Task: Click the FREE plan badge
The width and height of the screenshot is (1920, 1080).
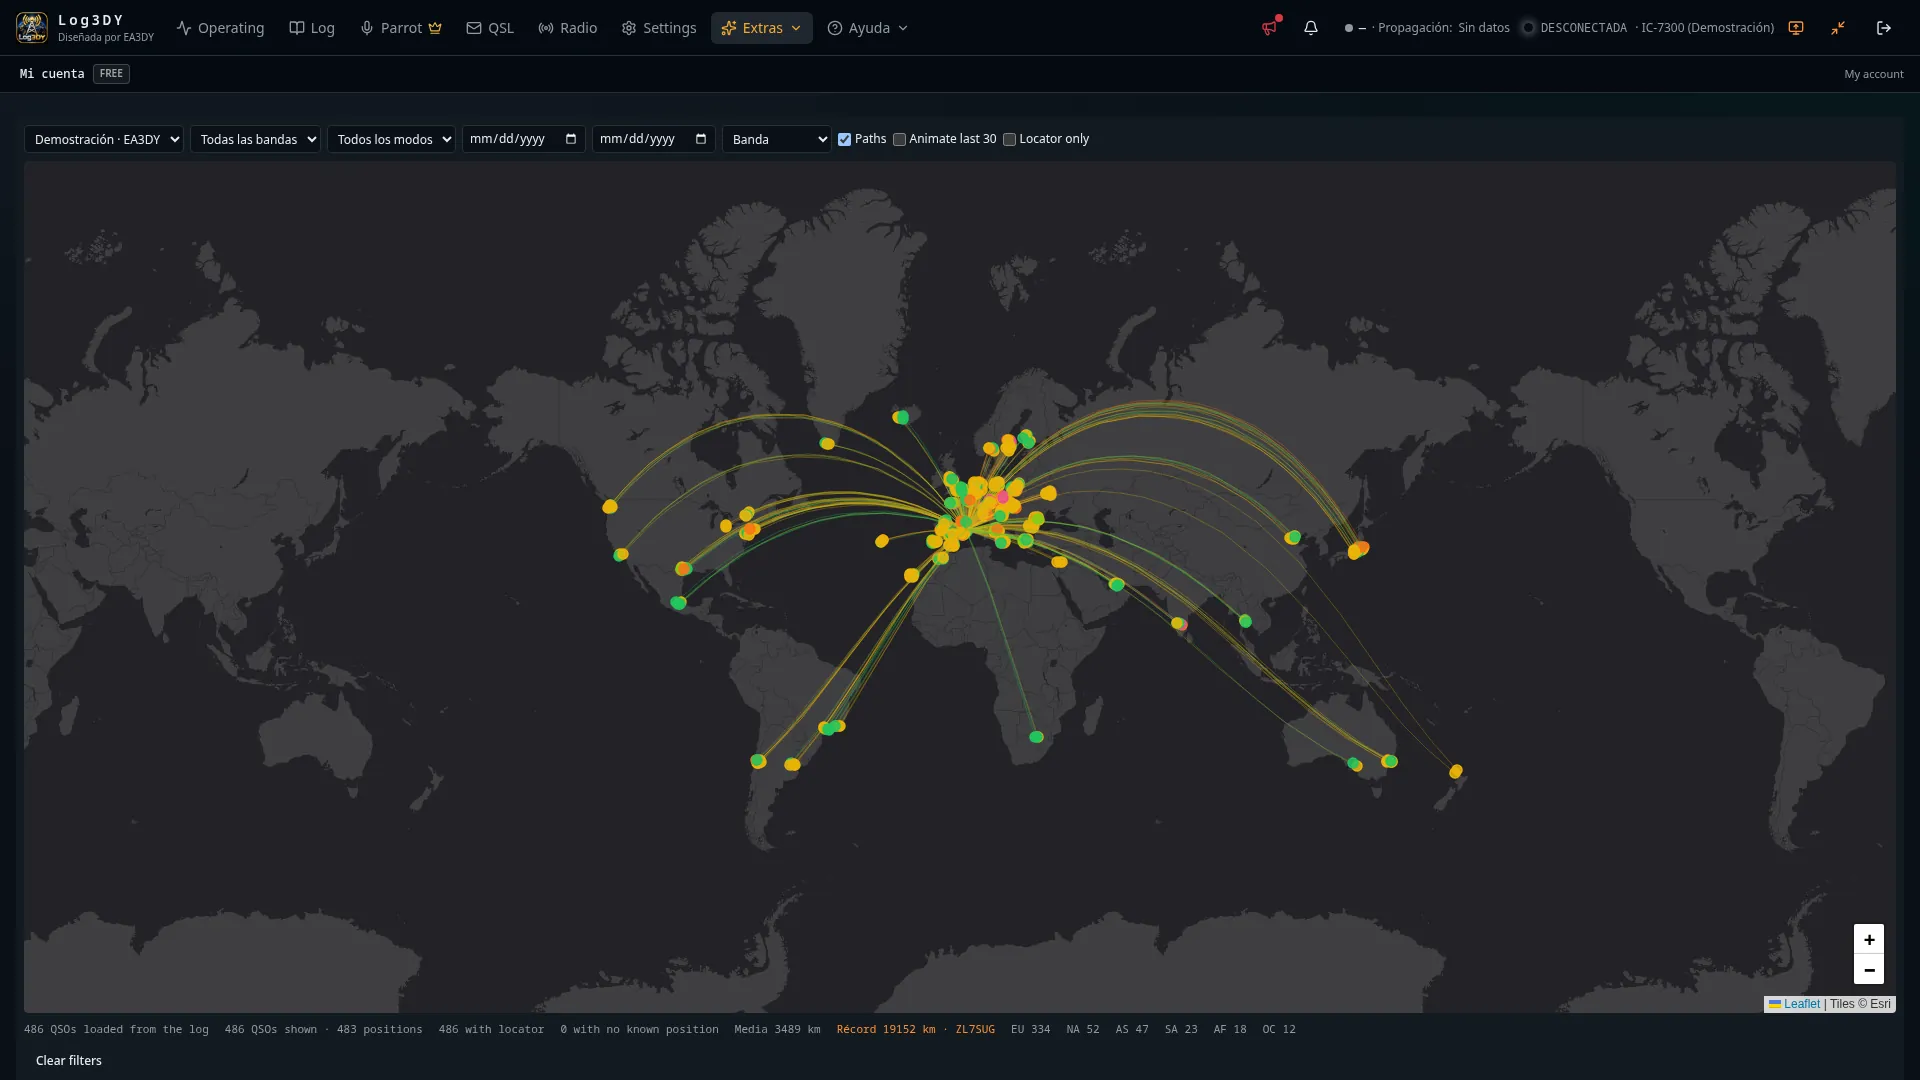Action: tap(111, 74)
